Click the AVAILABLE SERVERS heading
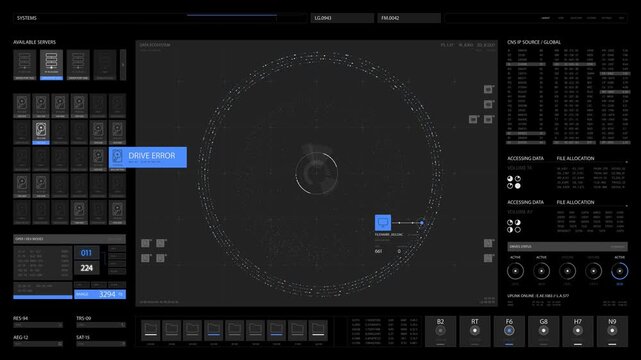641x360 pixels. (x=34, y=42)
